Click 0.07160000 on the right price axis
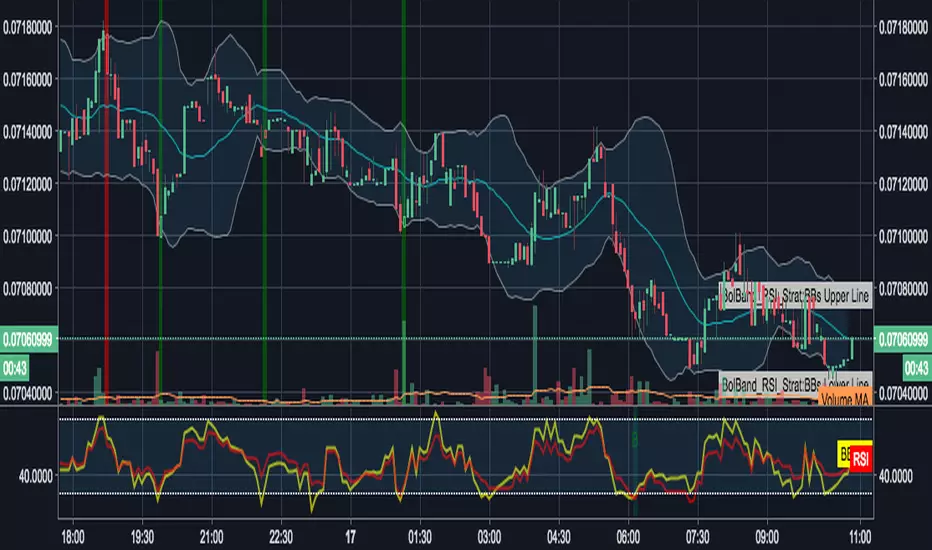The height and width of the screenshot is (550, 932). [903, 80]
